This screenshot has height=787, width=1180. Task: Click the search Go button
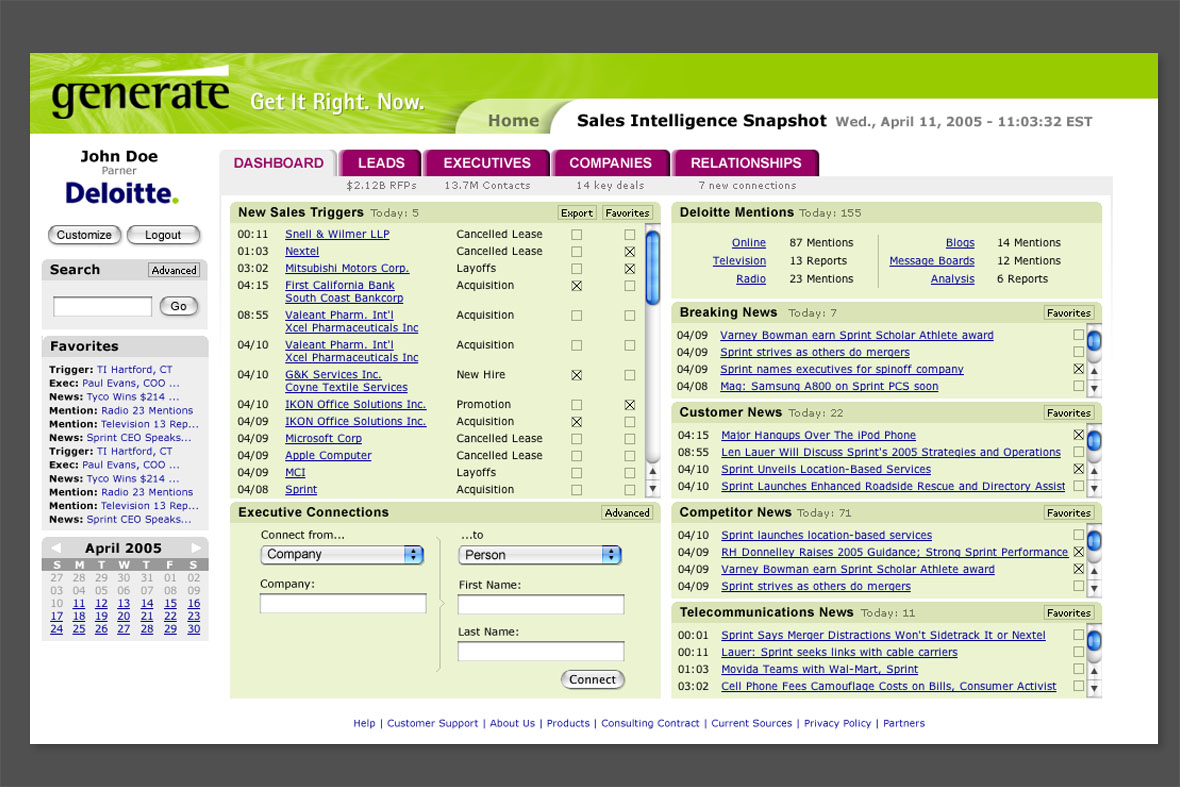[x=178, y=306]
